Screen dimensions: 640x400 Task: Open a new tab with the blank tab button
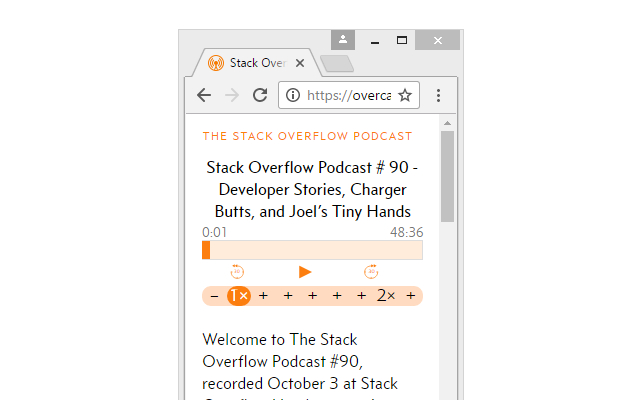(x=337, y=64)
